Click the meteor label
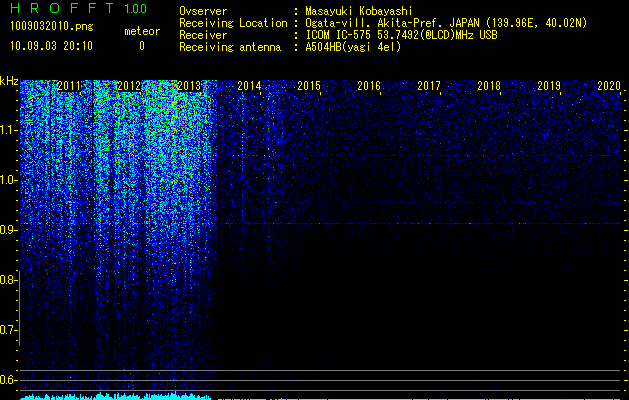This screenshot has width=629, height=400. pyautogui.click(x=142, y=31)
